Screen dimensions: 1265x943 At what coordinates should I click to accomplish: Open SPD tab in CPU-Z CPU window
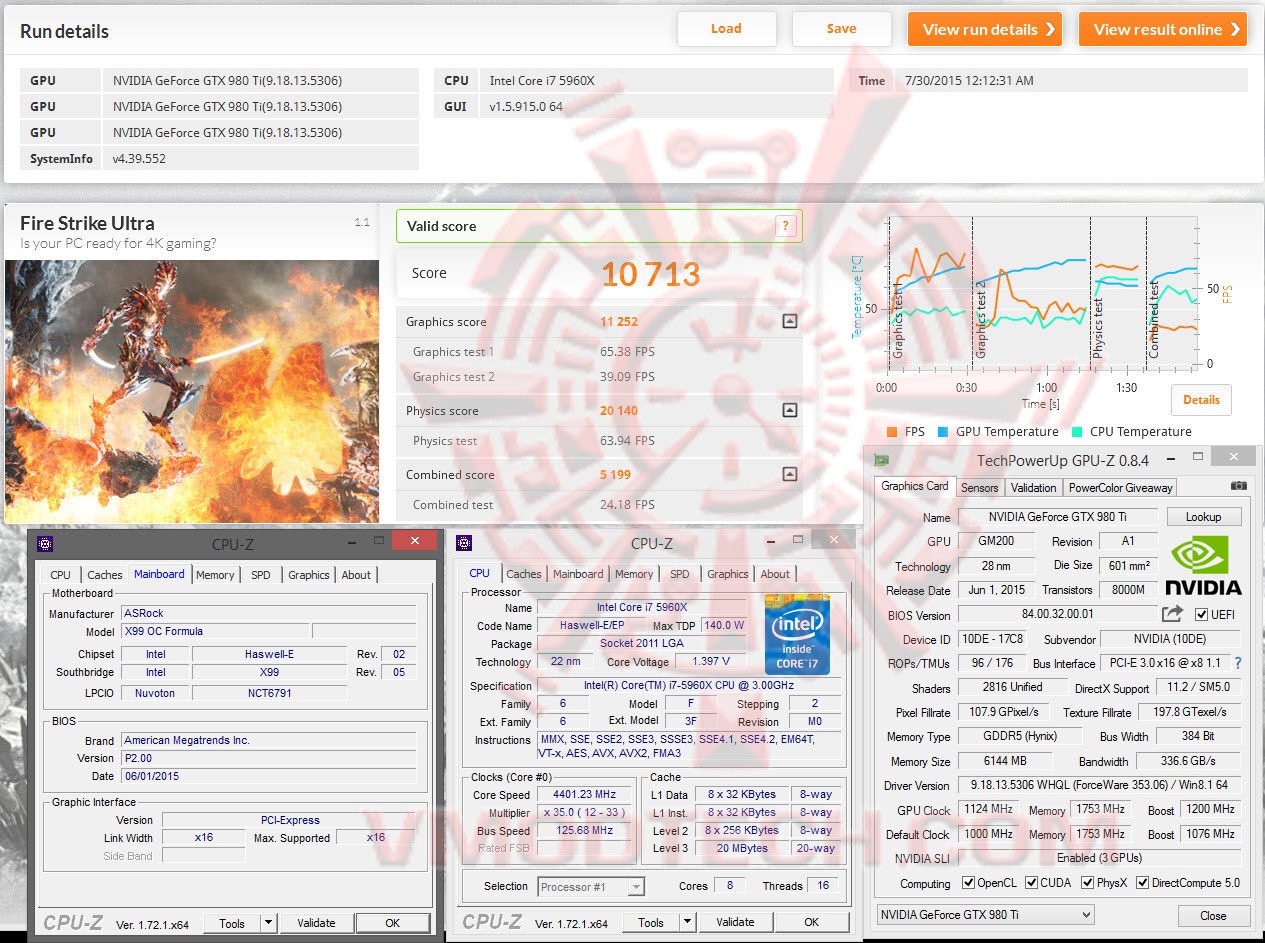point(679,574)
